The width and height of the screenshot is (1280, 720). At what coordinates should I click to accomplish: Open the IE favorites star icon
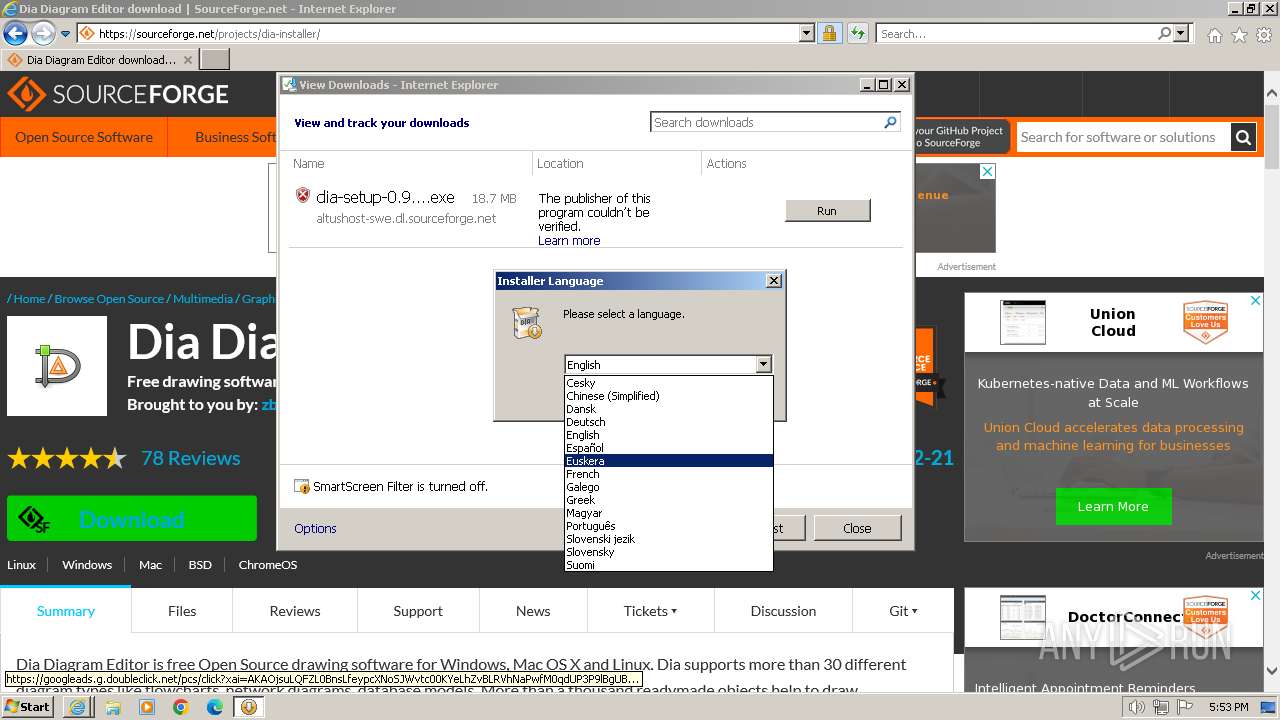1239,35
